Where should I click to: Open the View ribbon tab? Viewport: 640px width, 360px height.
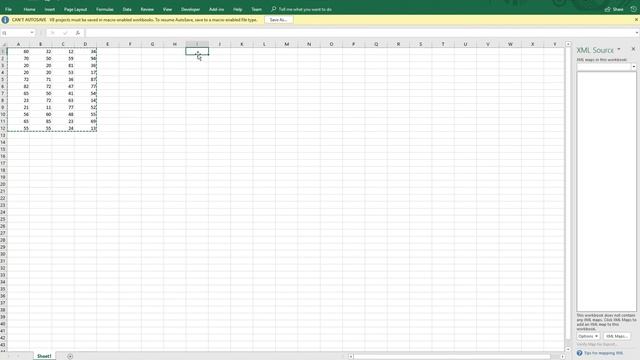pyautogui.click(x=167, y=9)
